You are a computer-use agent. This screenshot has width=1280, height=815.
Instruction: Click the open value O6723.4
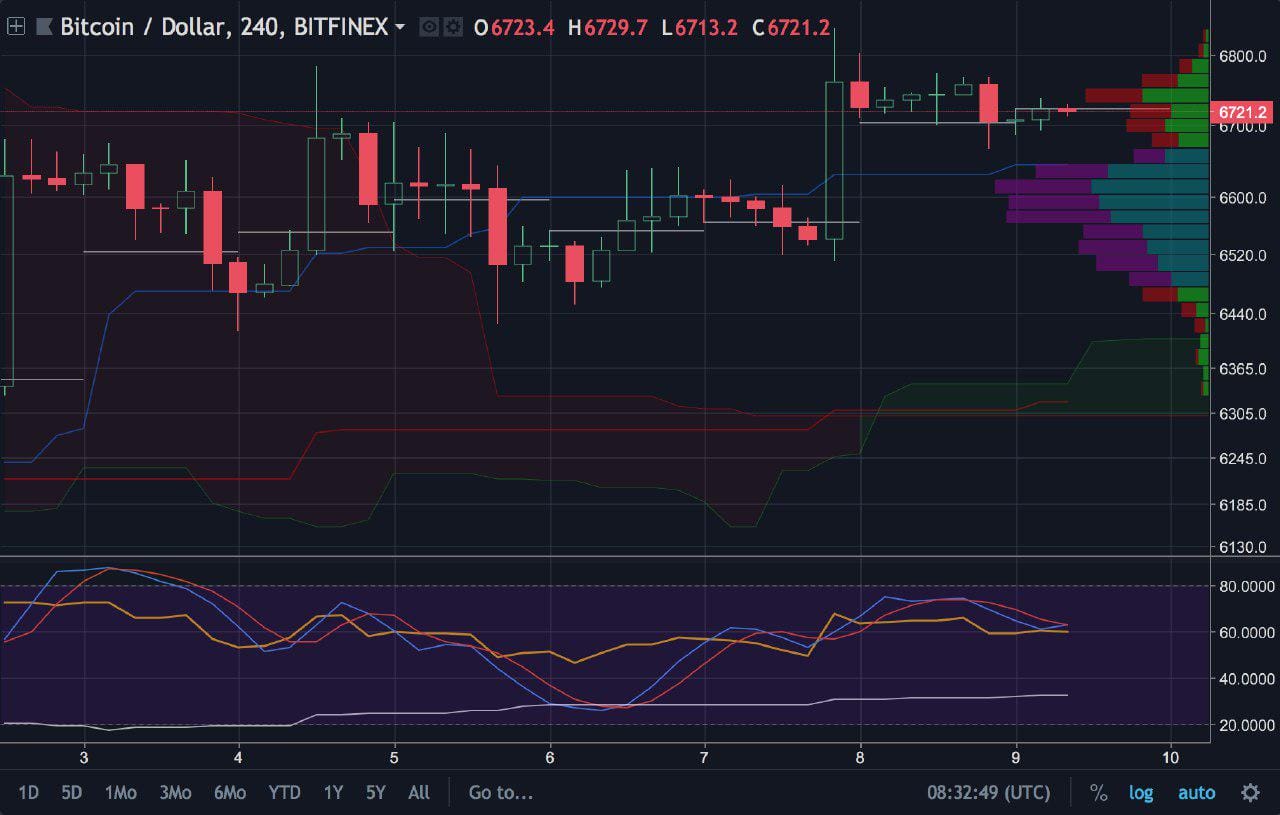point(513,28)
